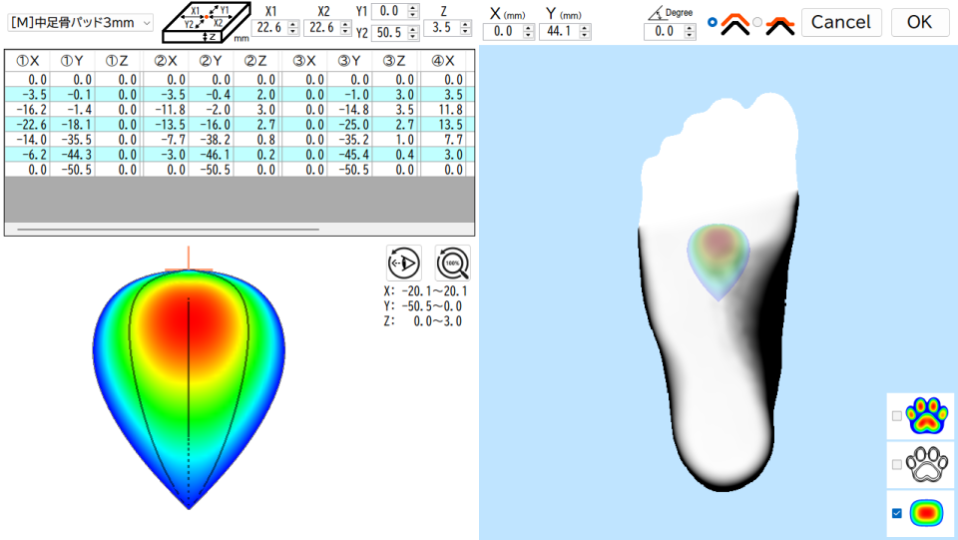Click the 100% zoom reset magnifier icon
The height and width of the screenshot is (540, 958).
(453, 263)
